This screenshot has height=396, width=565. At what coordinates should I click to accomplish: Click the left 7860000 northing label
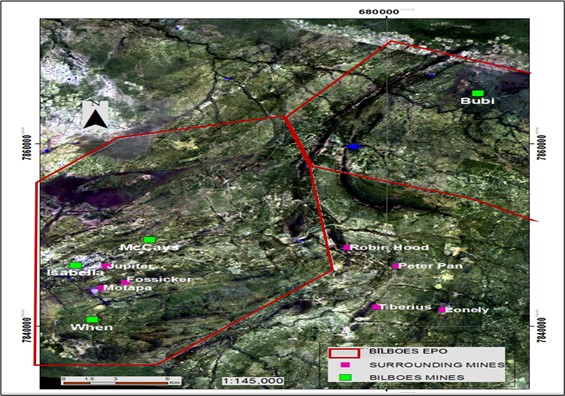click(x=27, y=147)
